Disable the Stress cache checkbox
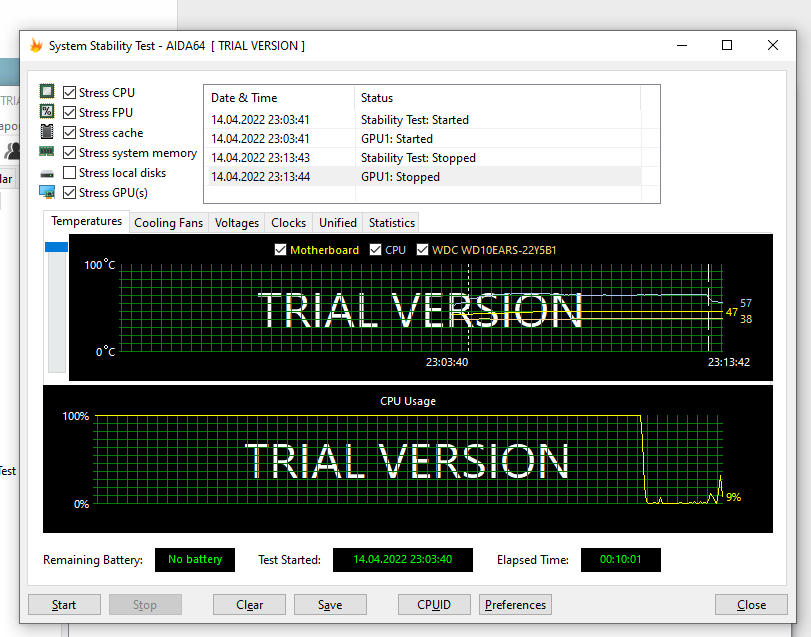The image size is (811, 637). point(69,132)
